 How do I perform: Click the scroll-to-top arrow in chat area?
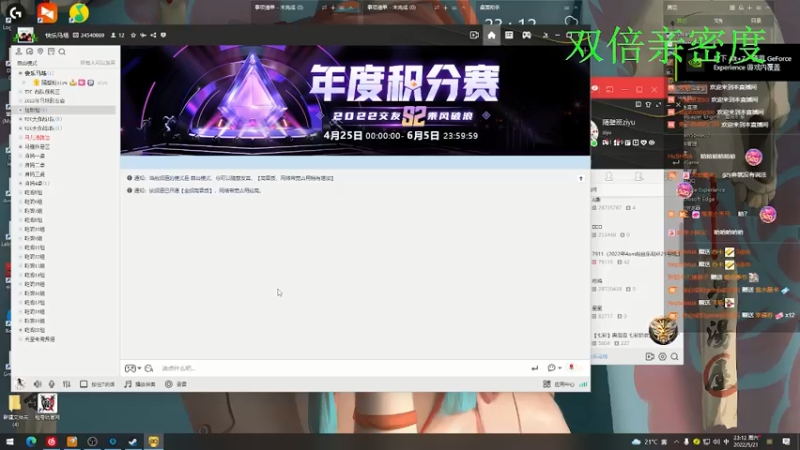581,179
